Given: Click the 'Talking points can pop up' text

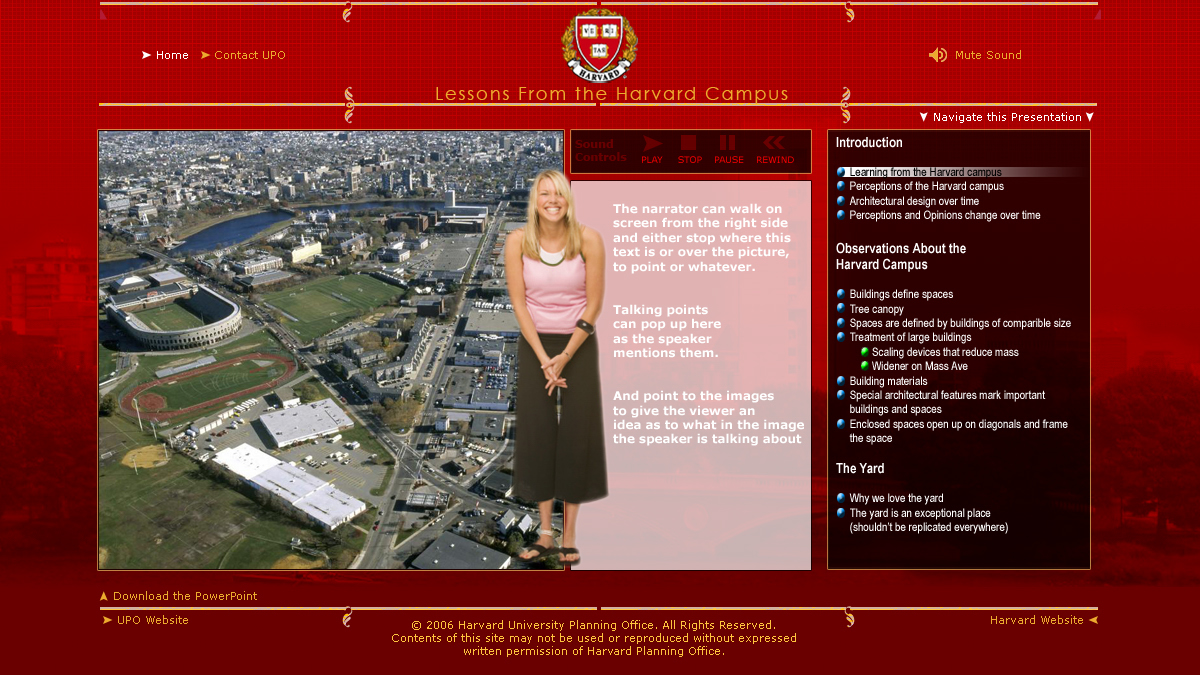Looking at the screenshot, I should pos(667,331).
